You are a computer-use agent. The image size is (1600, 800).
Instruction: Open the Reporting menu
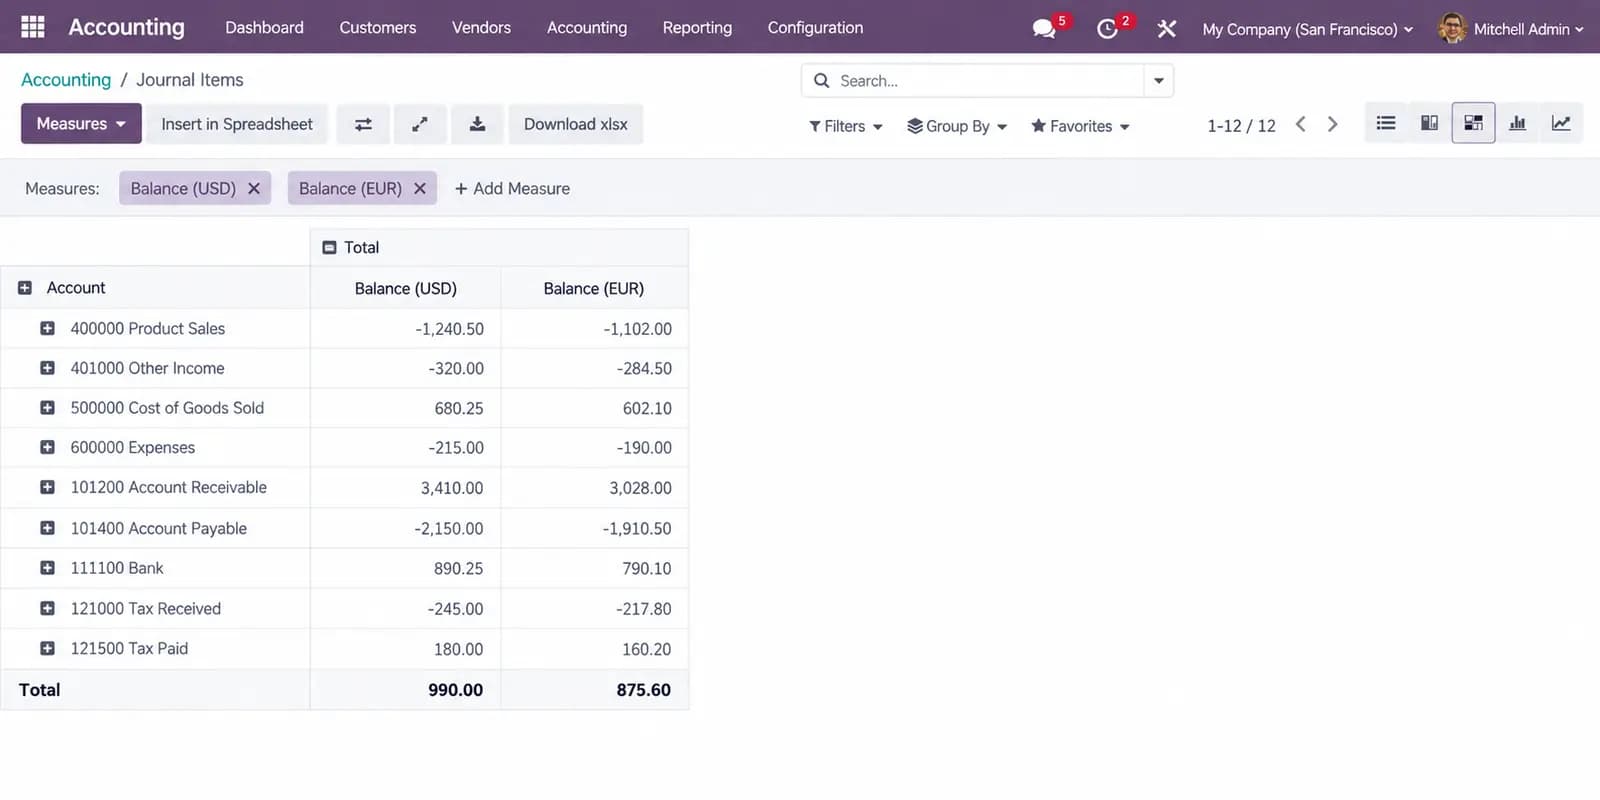pyautogui.click(x=697, y=27)
